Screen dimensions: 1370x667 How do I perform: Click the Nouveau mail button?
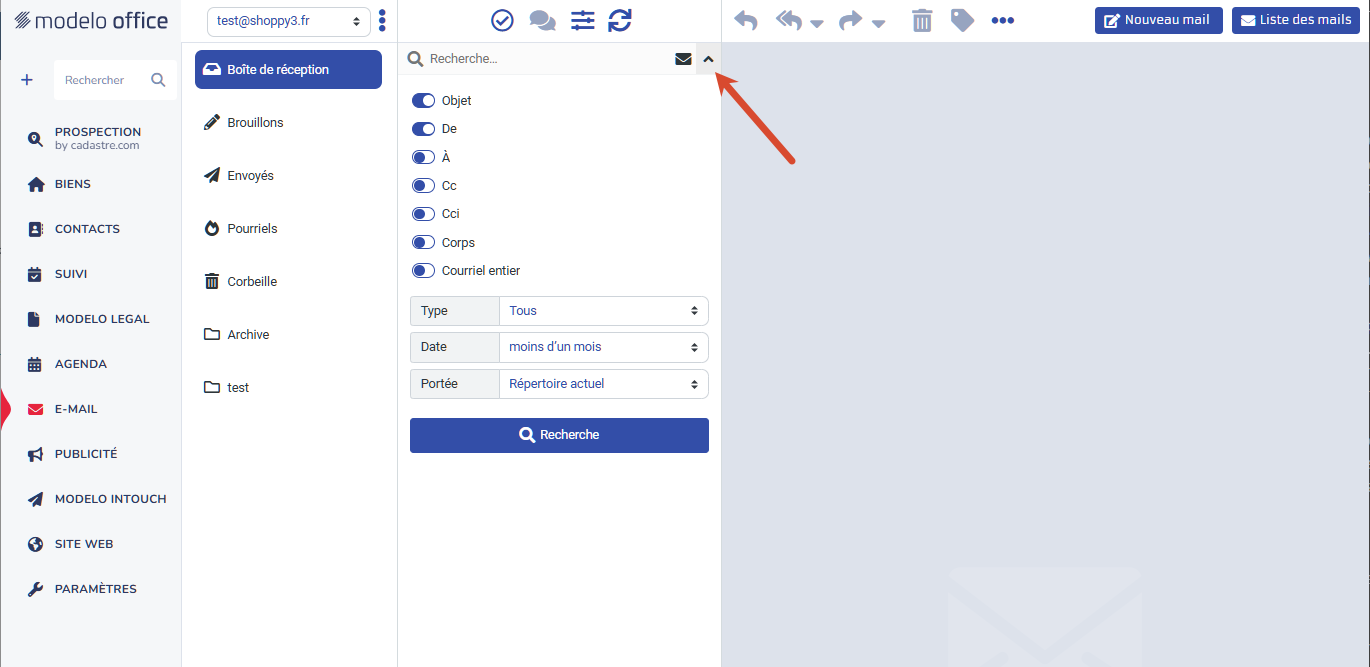(x=1158, y=20)
